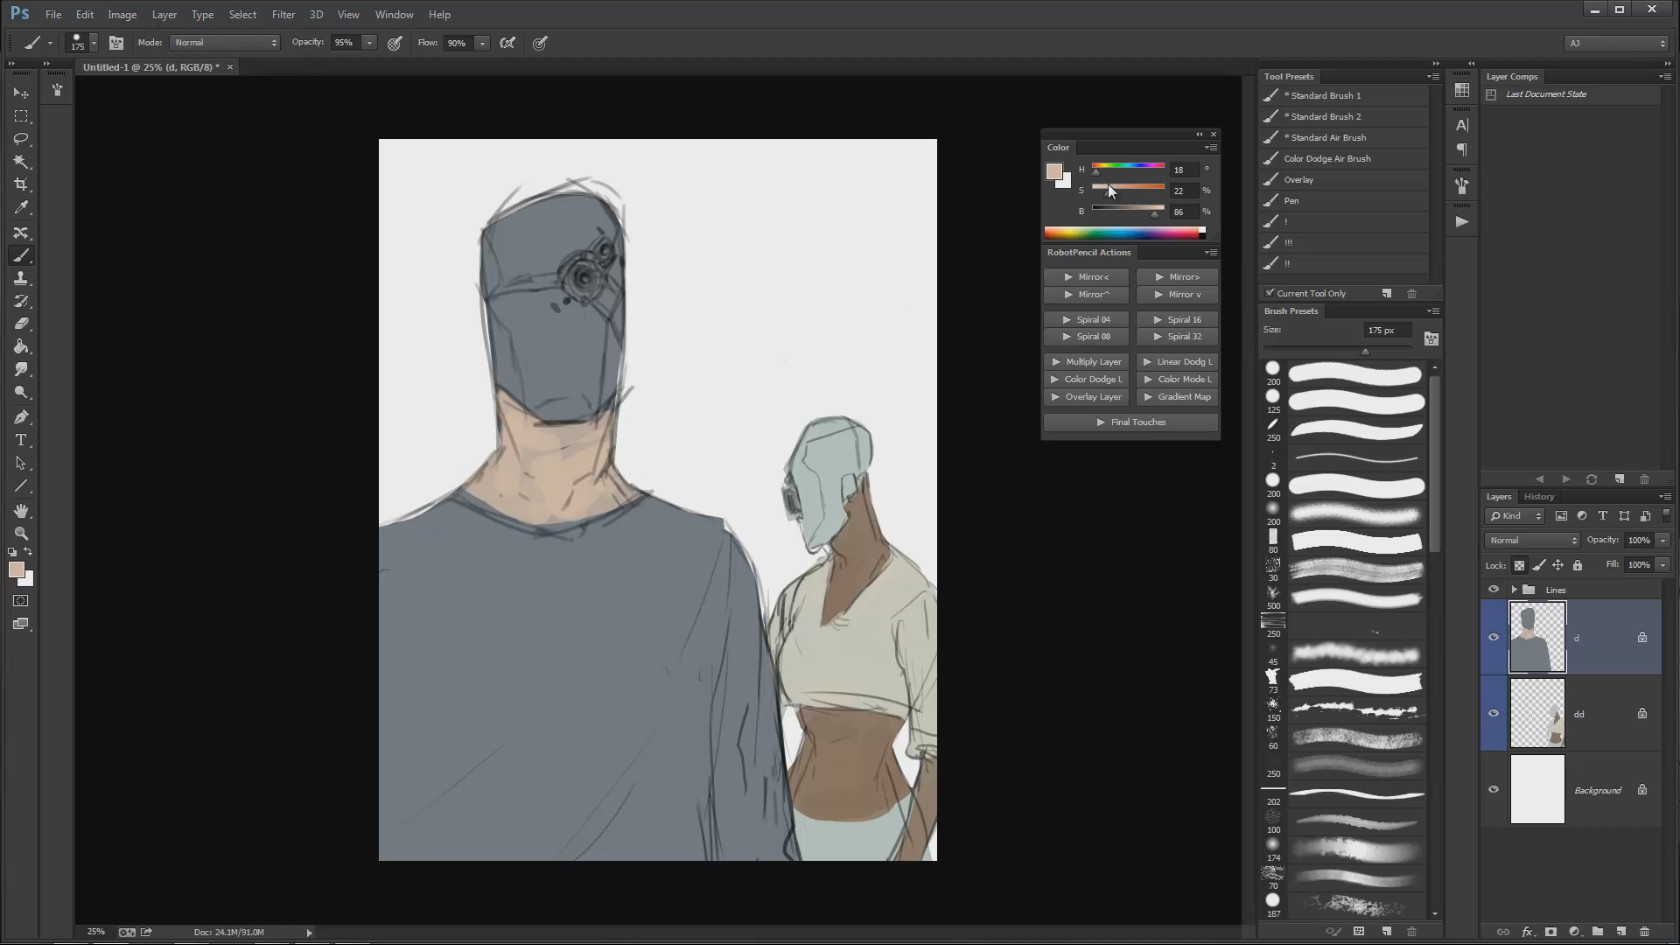Choose the Hand tool

(x=21, y=510)
